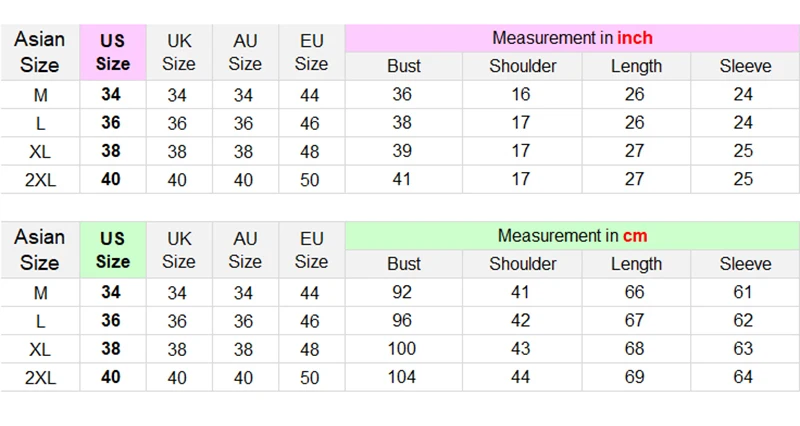Screen dimensions: 800x426
Task: Select the Bust column header under inch measurements
Action: [x=404, y=67]
